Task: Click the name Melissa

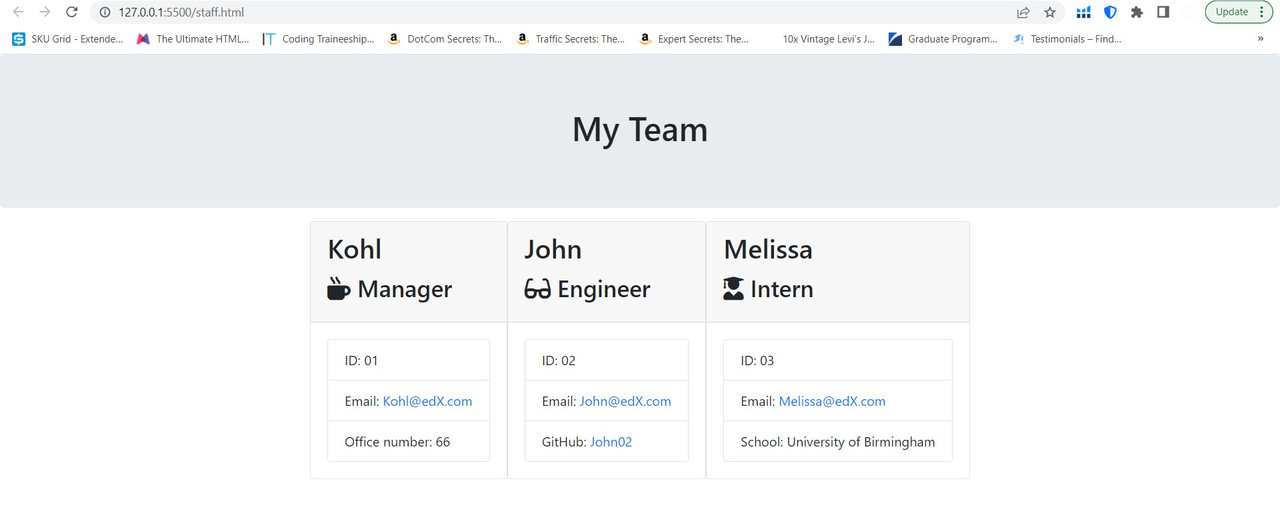Action: [768, 249]
